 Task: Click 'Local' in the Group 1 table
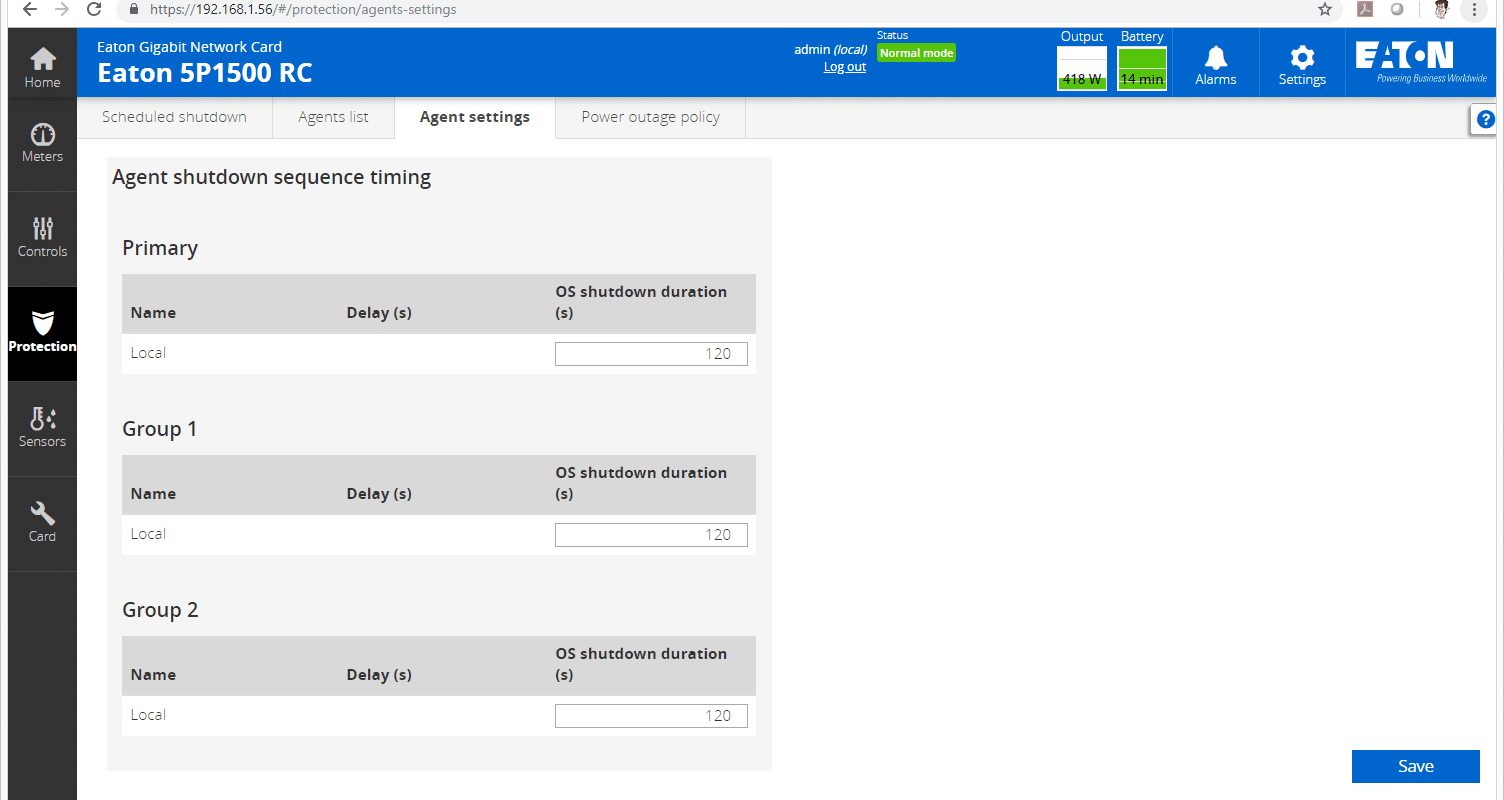(x=148, y=534)
